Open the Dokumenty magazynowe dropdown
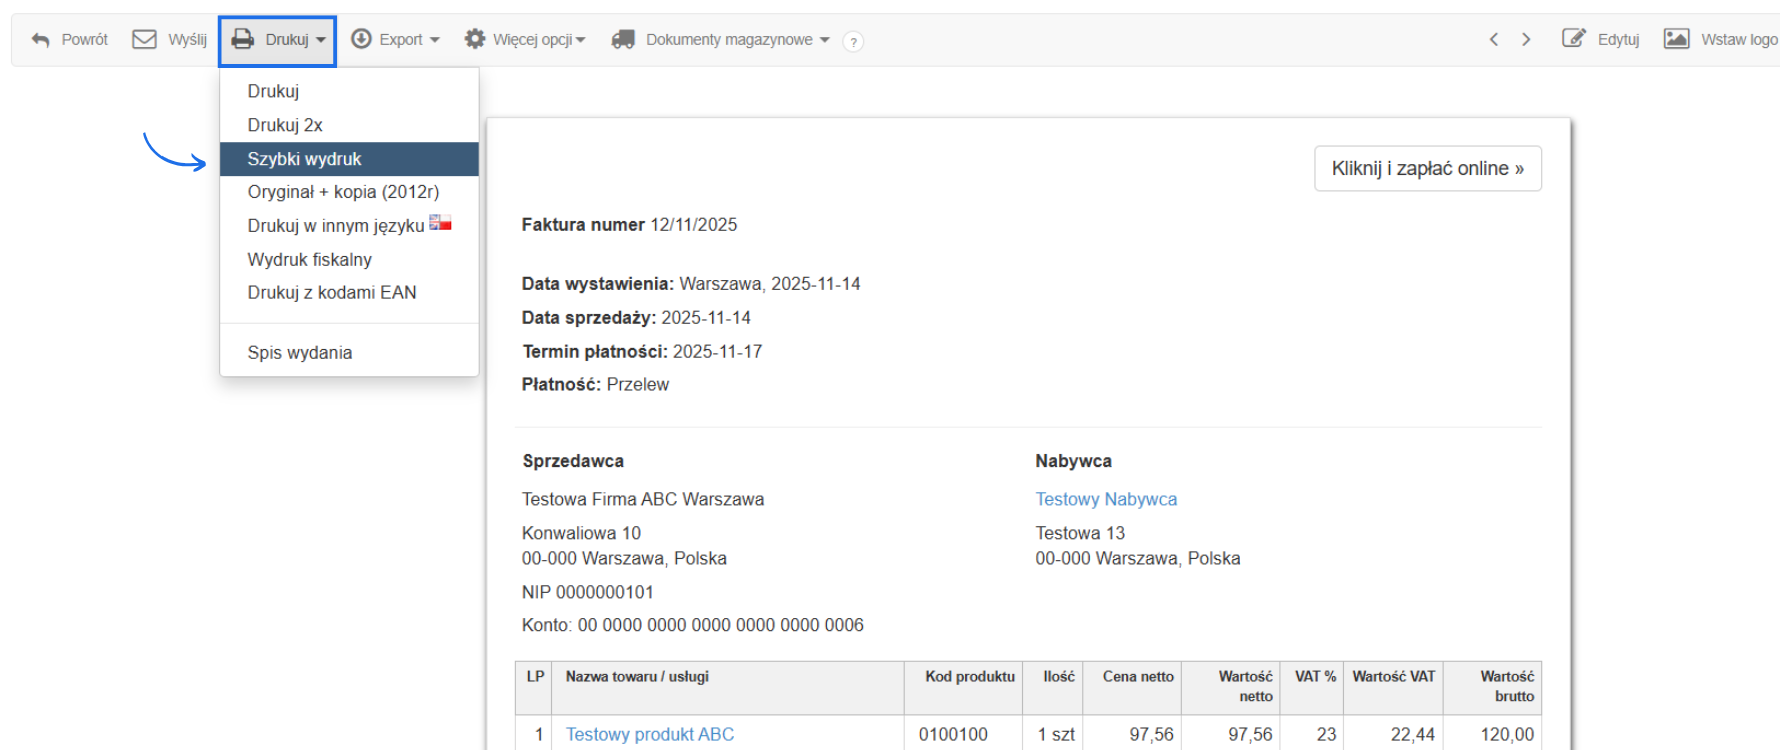 [x=825, y=40]
